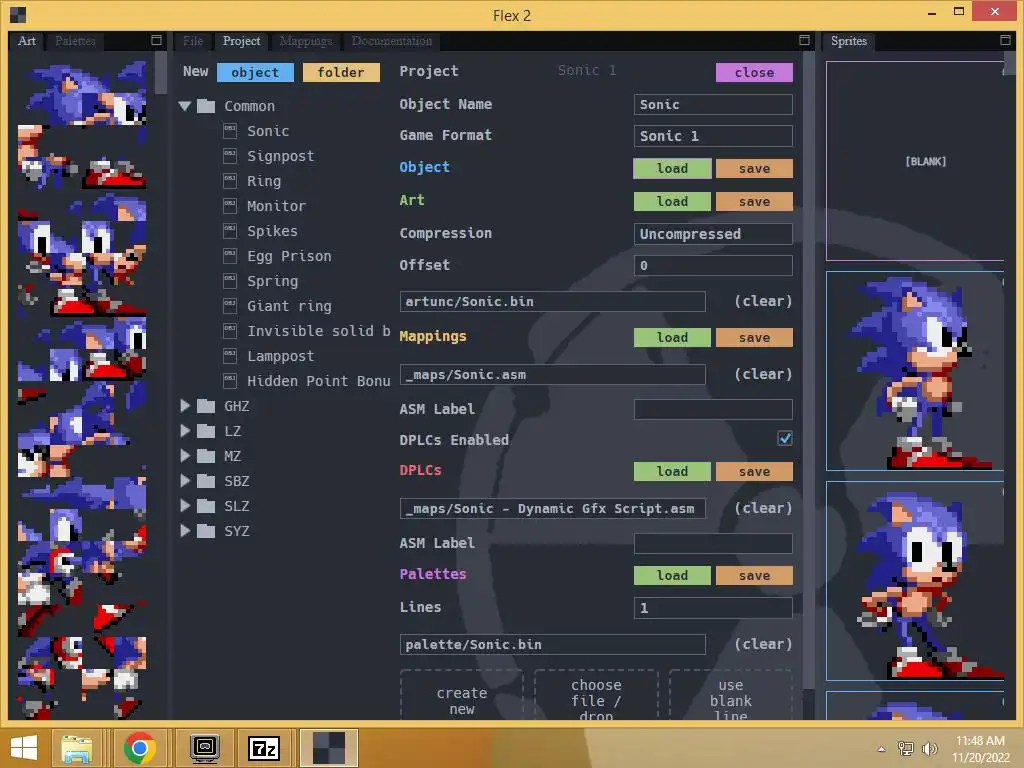Click the LZ folder icon
This screenshot has height=768, width=1024.
point(206,431)
